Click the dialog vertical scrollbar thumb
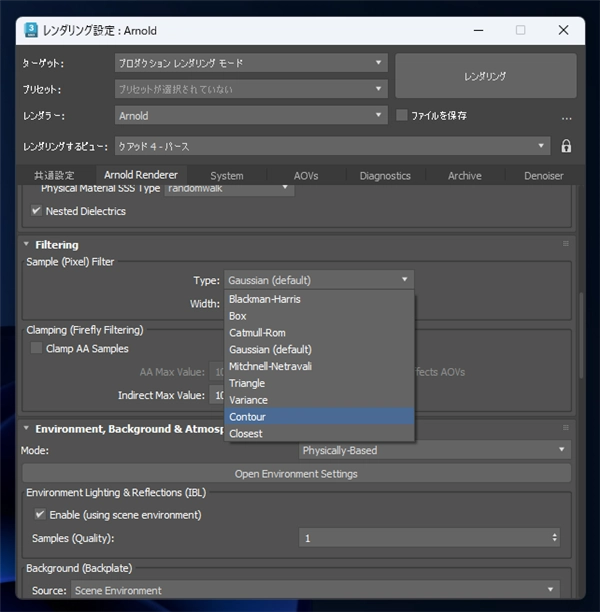 tap(581, 336)
